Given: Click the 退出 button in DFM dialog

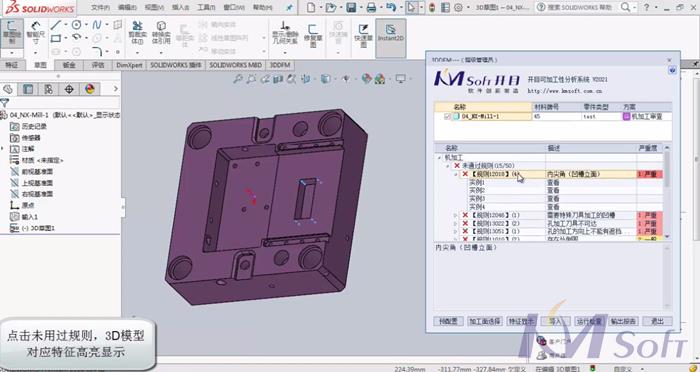Looking at the screenshot, I should click(657, 321).
